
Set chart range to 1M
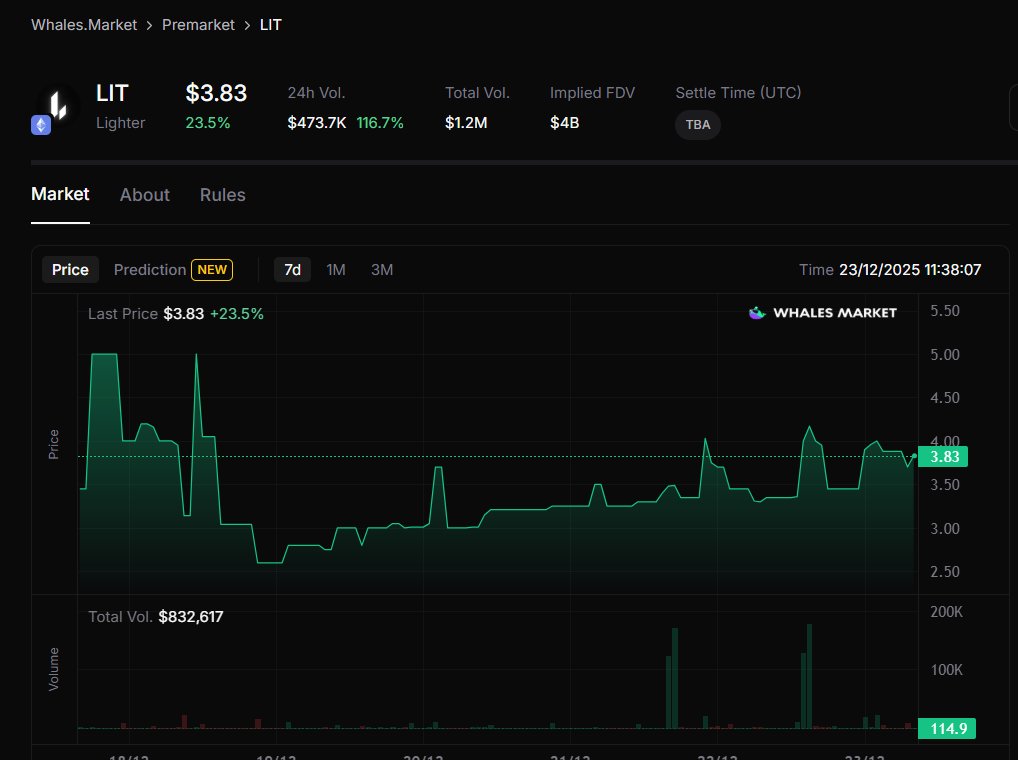tap(336, 269)
